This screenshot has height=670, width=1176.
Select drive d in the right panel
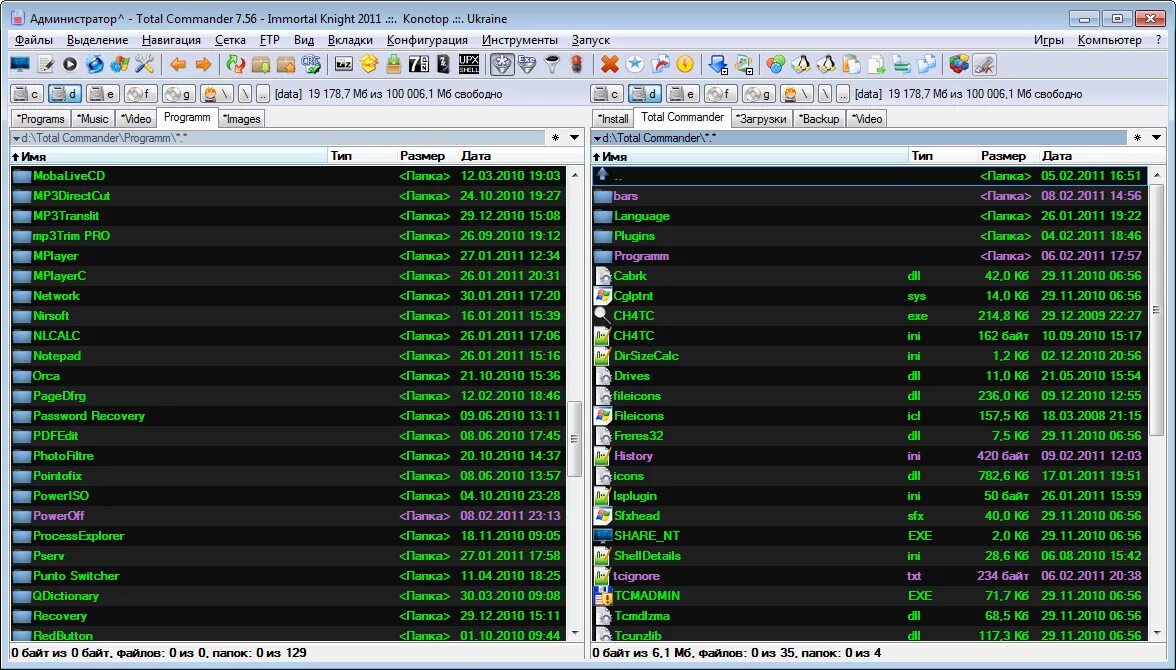coord(645,94)
